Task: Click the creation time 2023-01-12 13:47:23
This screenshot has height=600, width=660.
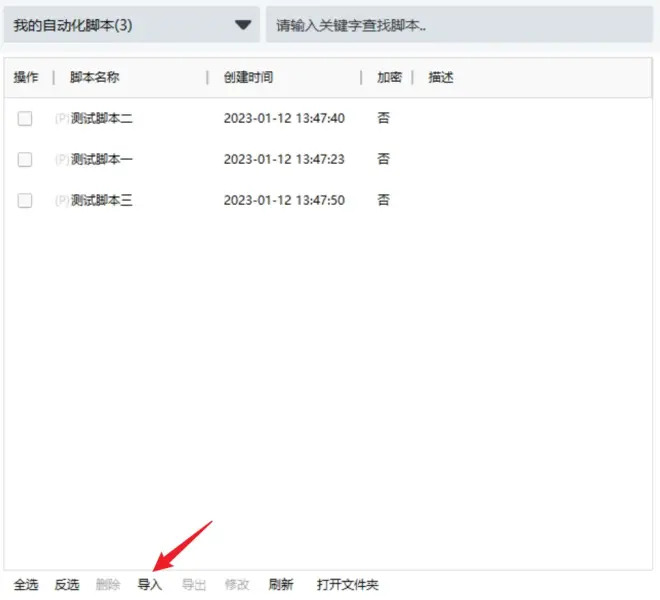Action: [x=284, y=159]
